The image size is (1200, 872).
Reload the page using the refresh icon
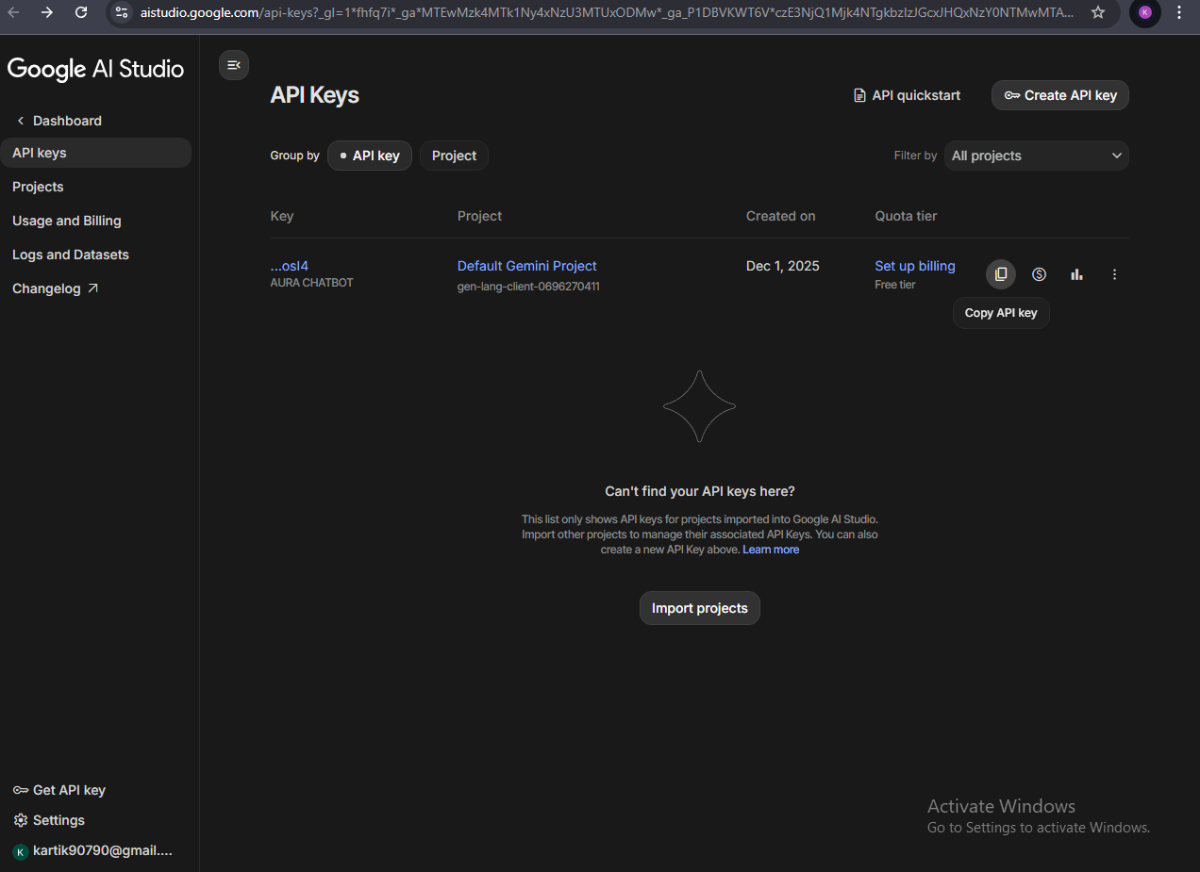pos(81,13)
